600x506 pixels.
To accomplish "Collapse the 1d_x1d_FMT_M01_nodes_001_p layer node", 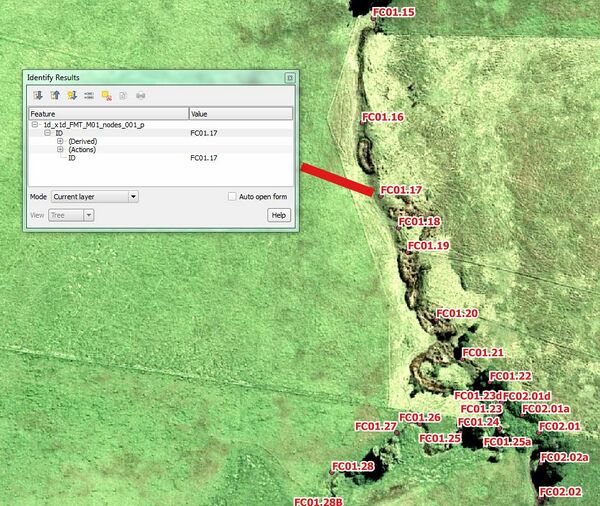I will coord(35,124).
